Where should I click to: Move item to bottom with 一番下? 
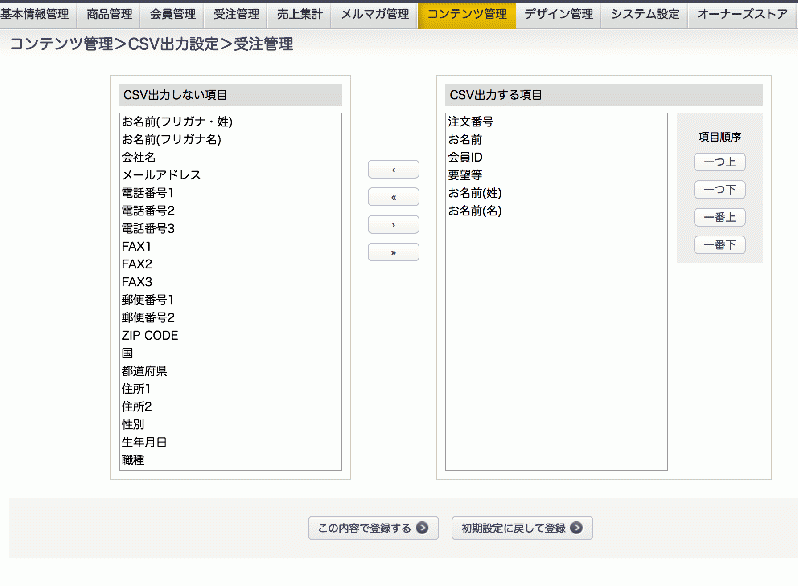[720, 245]
